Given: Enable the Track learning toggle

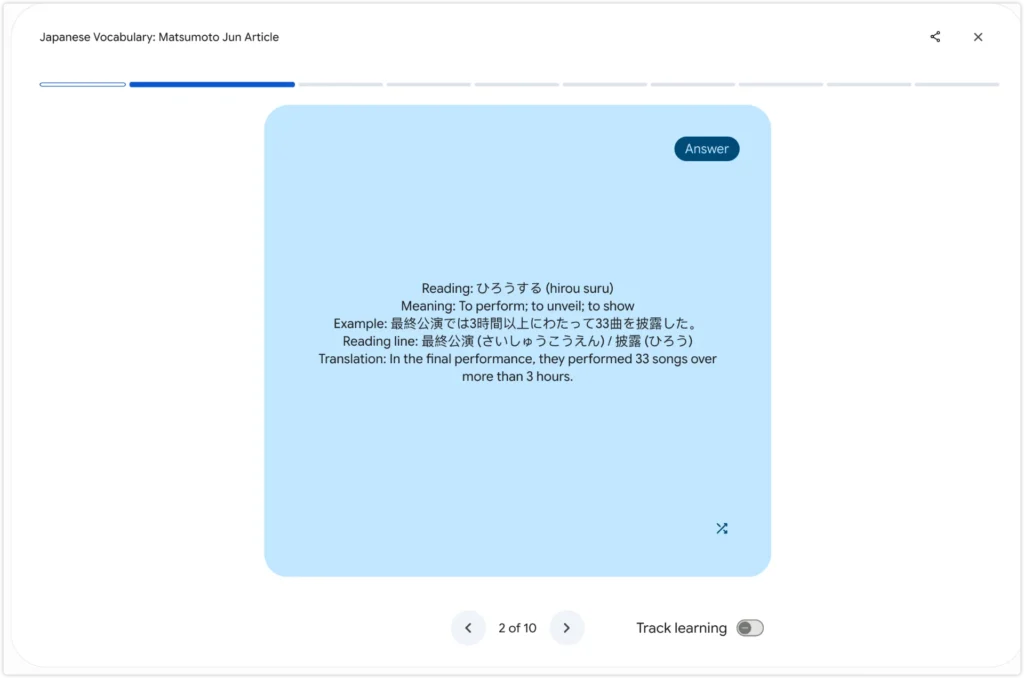Looking at the screenshot, I should click(750, 628).
